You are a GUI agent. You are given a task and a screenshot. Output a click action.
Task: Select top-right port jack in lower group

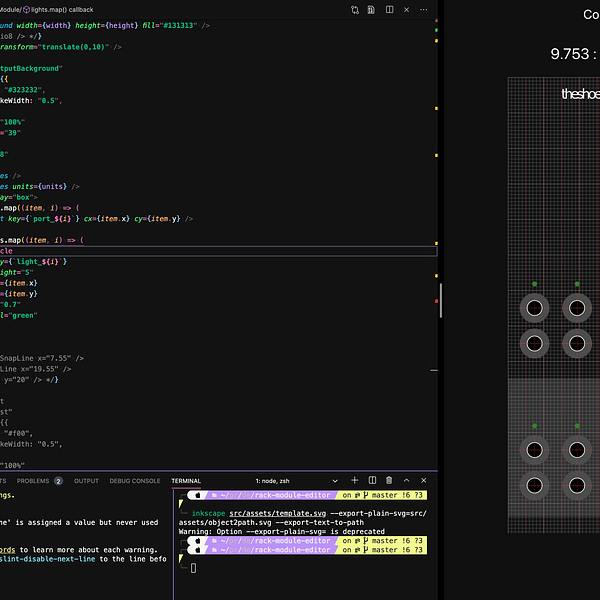577,450
